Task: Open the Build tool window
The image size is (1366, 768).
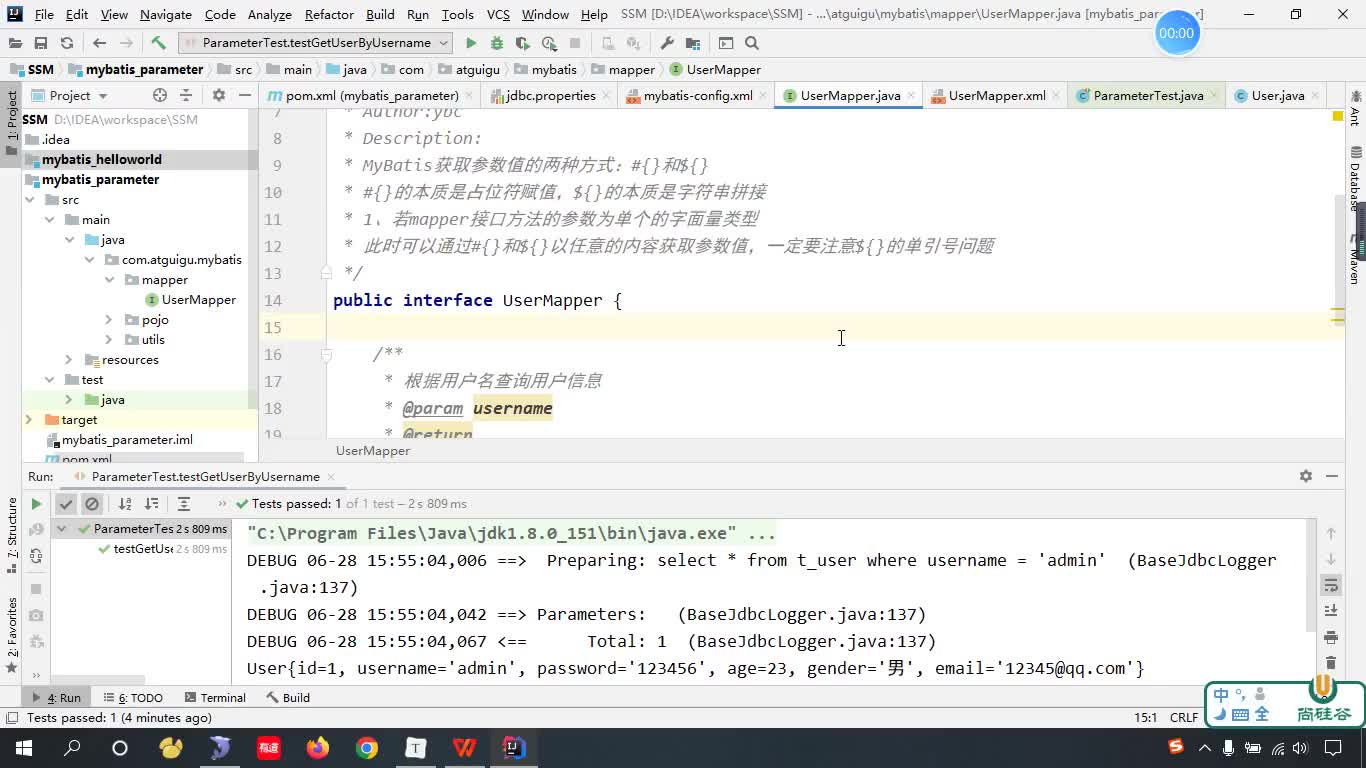Action: click(x=288, y=698)
